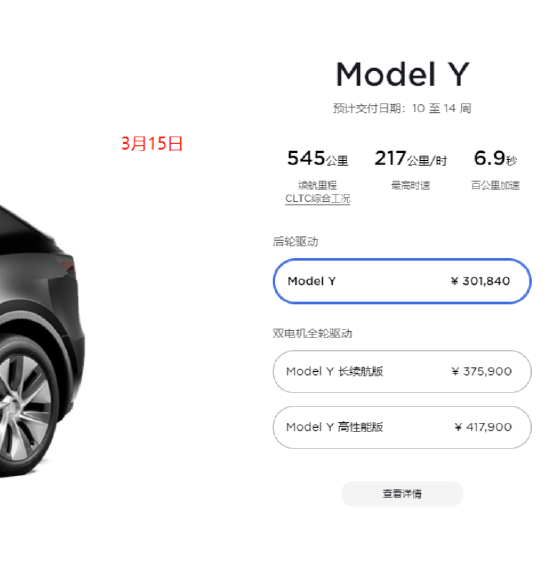550x579 pixels.
Task: Click the red 3月15日 date annotation
Action: coord(152,143)
